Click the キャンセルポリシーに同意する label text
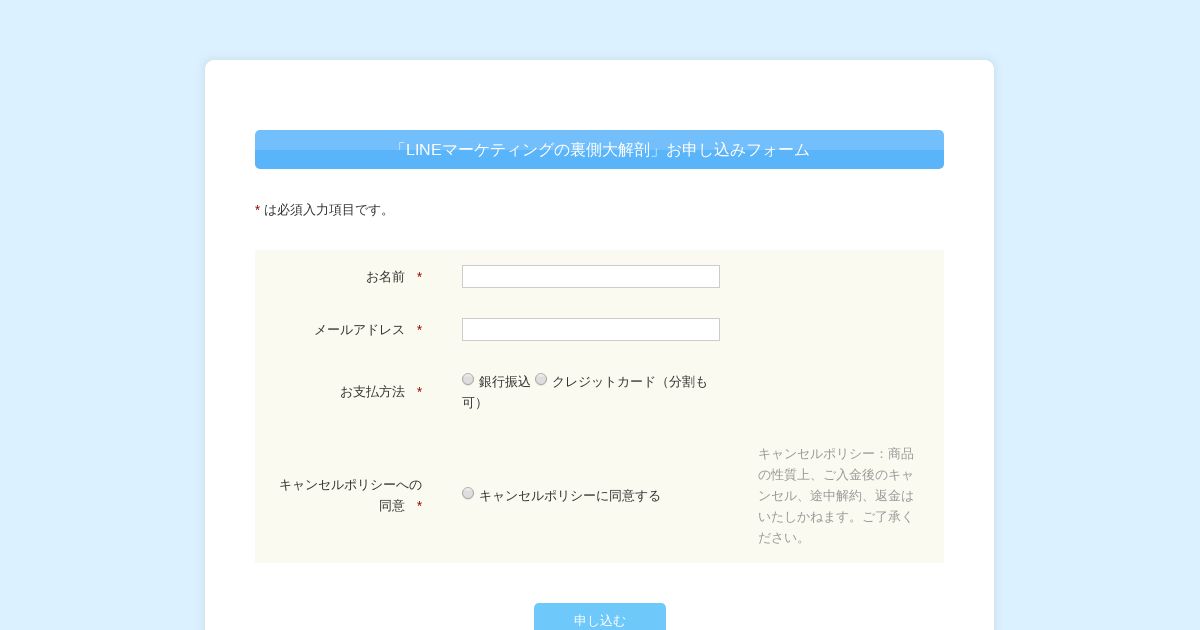 click(x=569, y=496)
